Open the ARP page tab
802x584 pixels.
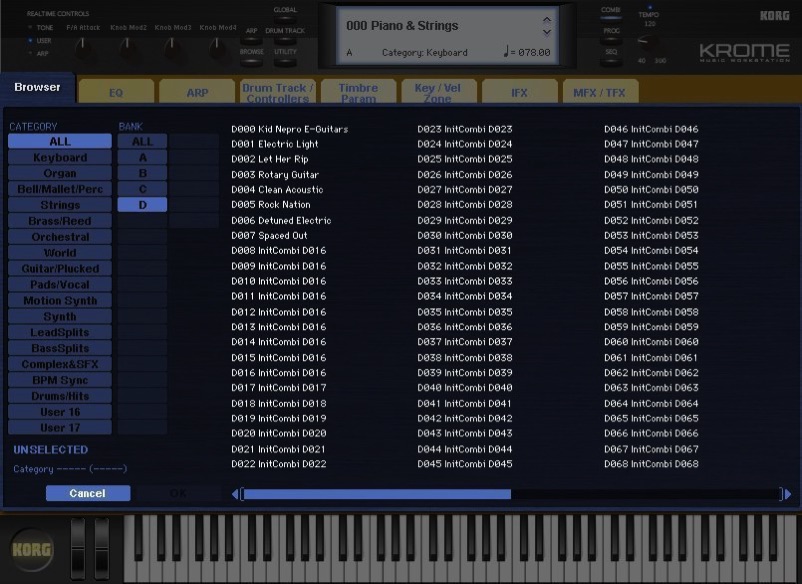click(197, 92)
